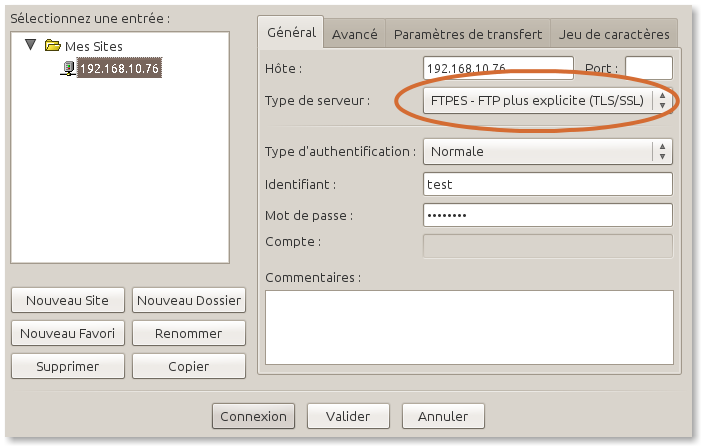The width and height of the screenshot is (701, 446).
Task: Click the Mot de passe field
Action: click(x=547, y=215)
